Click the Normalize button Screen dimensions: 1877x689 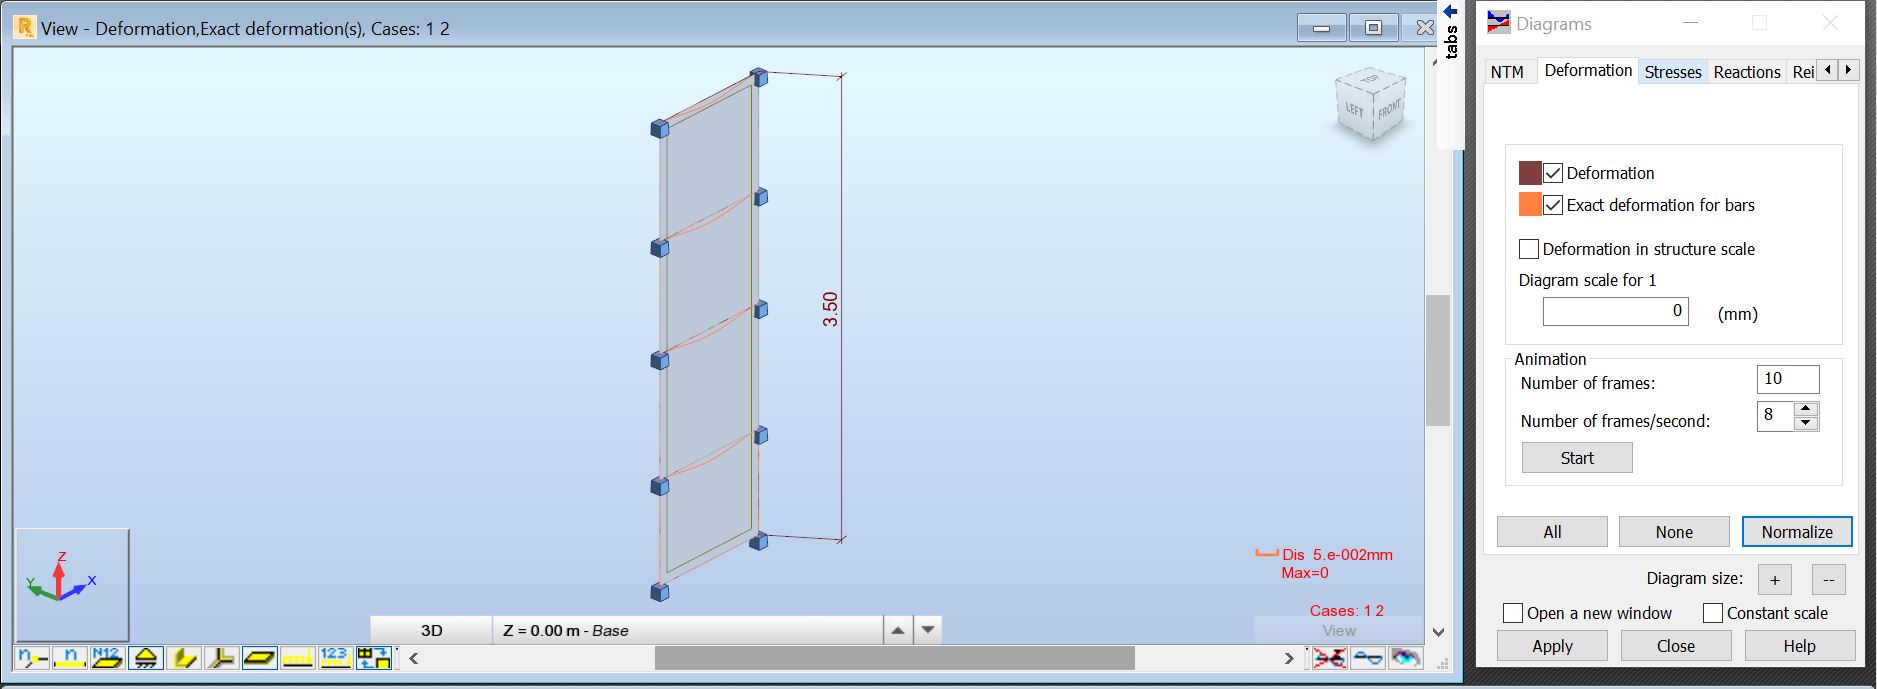[1797, 532]
